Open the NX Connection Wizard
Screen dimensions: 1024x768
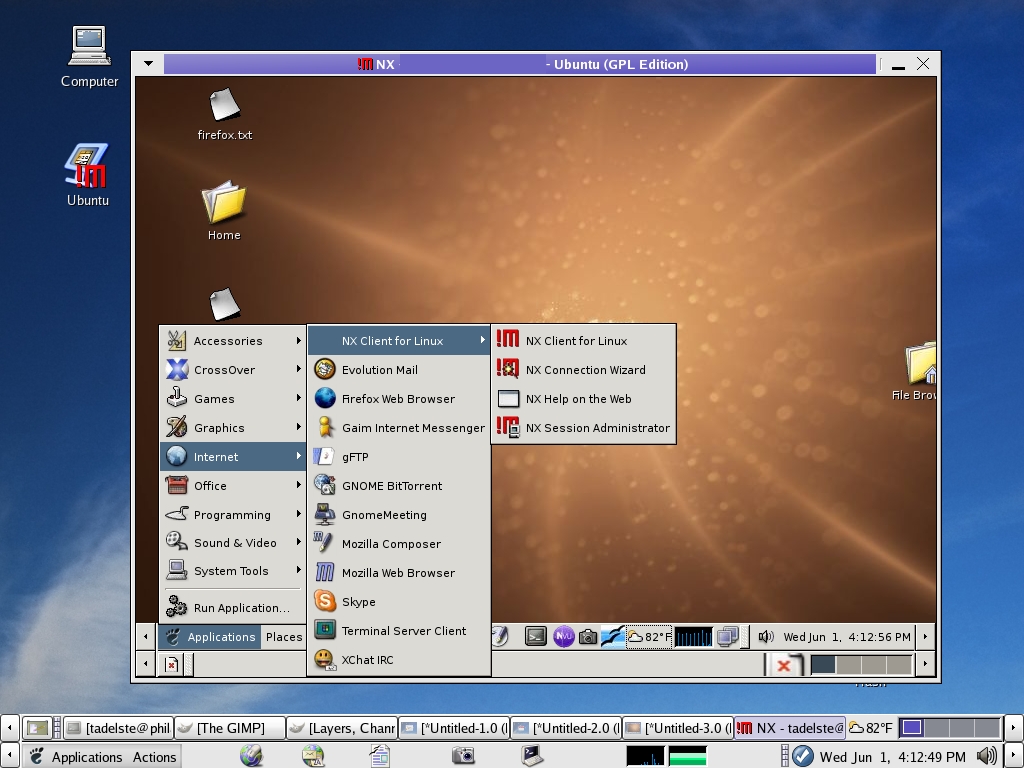click(x=585, y=370)
